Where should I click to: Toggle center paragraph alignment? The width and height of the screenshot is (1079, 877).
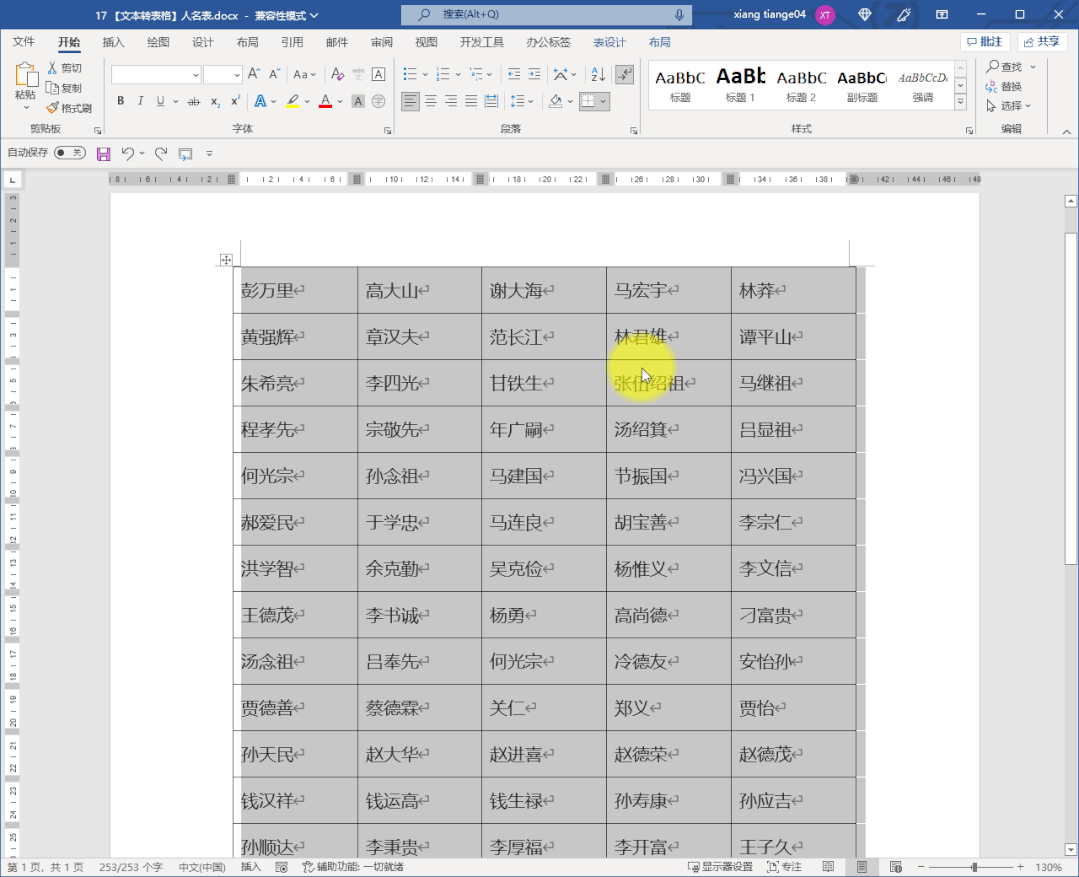432,100
